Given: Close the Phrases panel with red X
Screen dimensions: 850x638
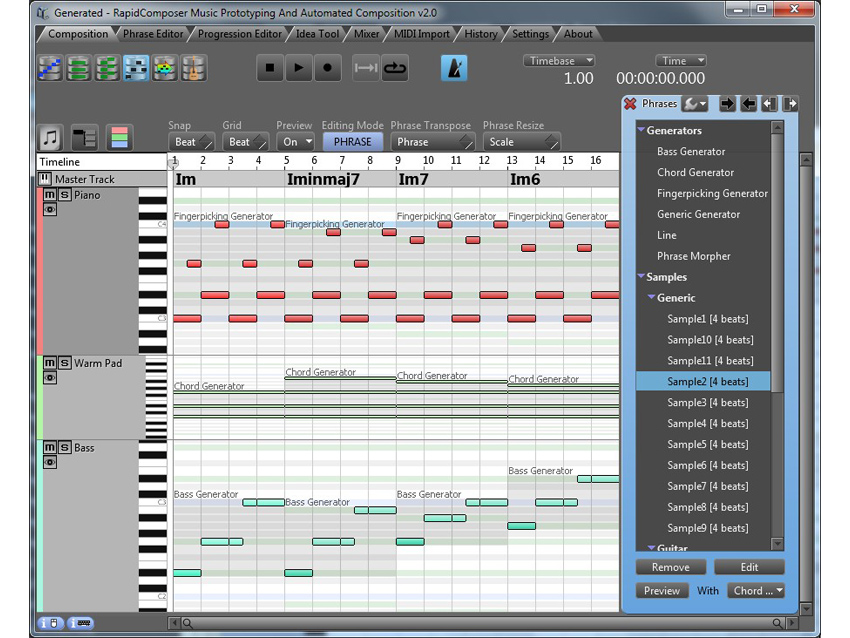Looking at the screenshot, I should [x=630, y=104].
